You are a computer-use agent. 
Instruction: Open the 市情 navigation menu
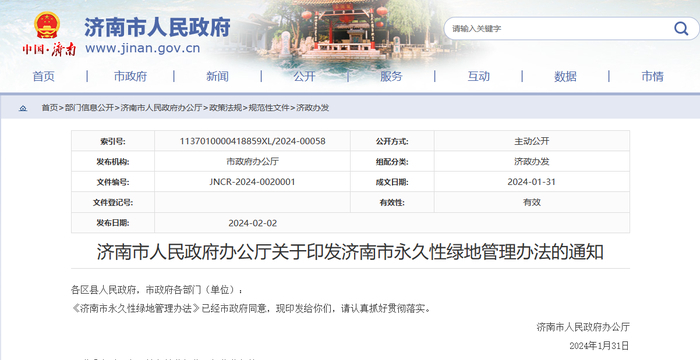click(653, 76)
